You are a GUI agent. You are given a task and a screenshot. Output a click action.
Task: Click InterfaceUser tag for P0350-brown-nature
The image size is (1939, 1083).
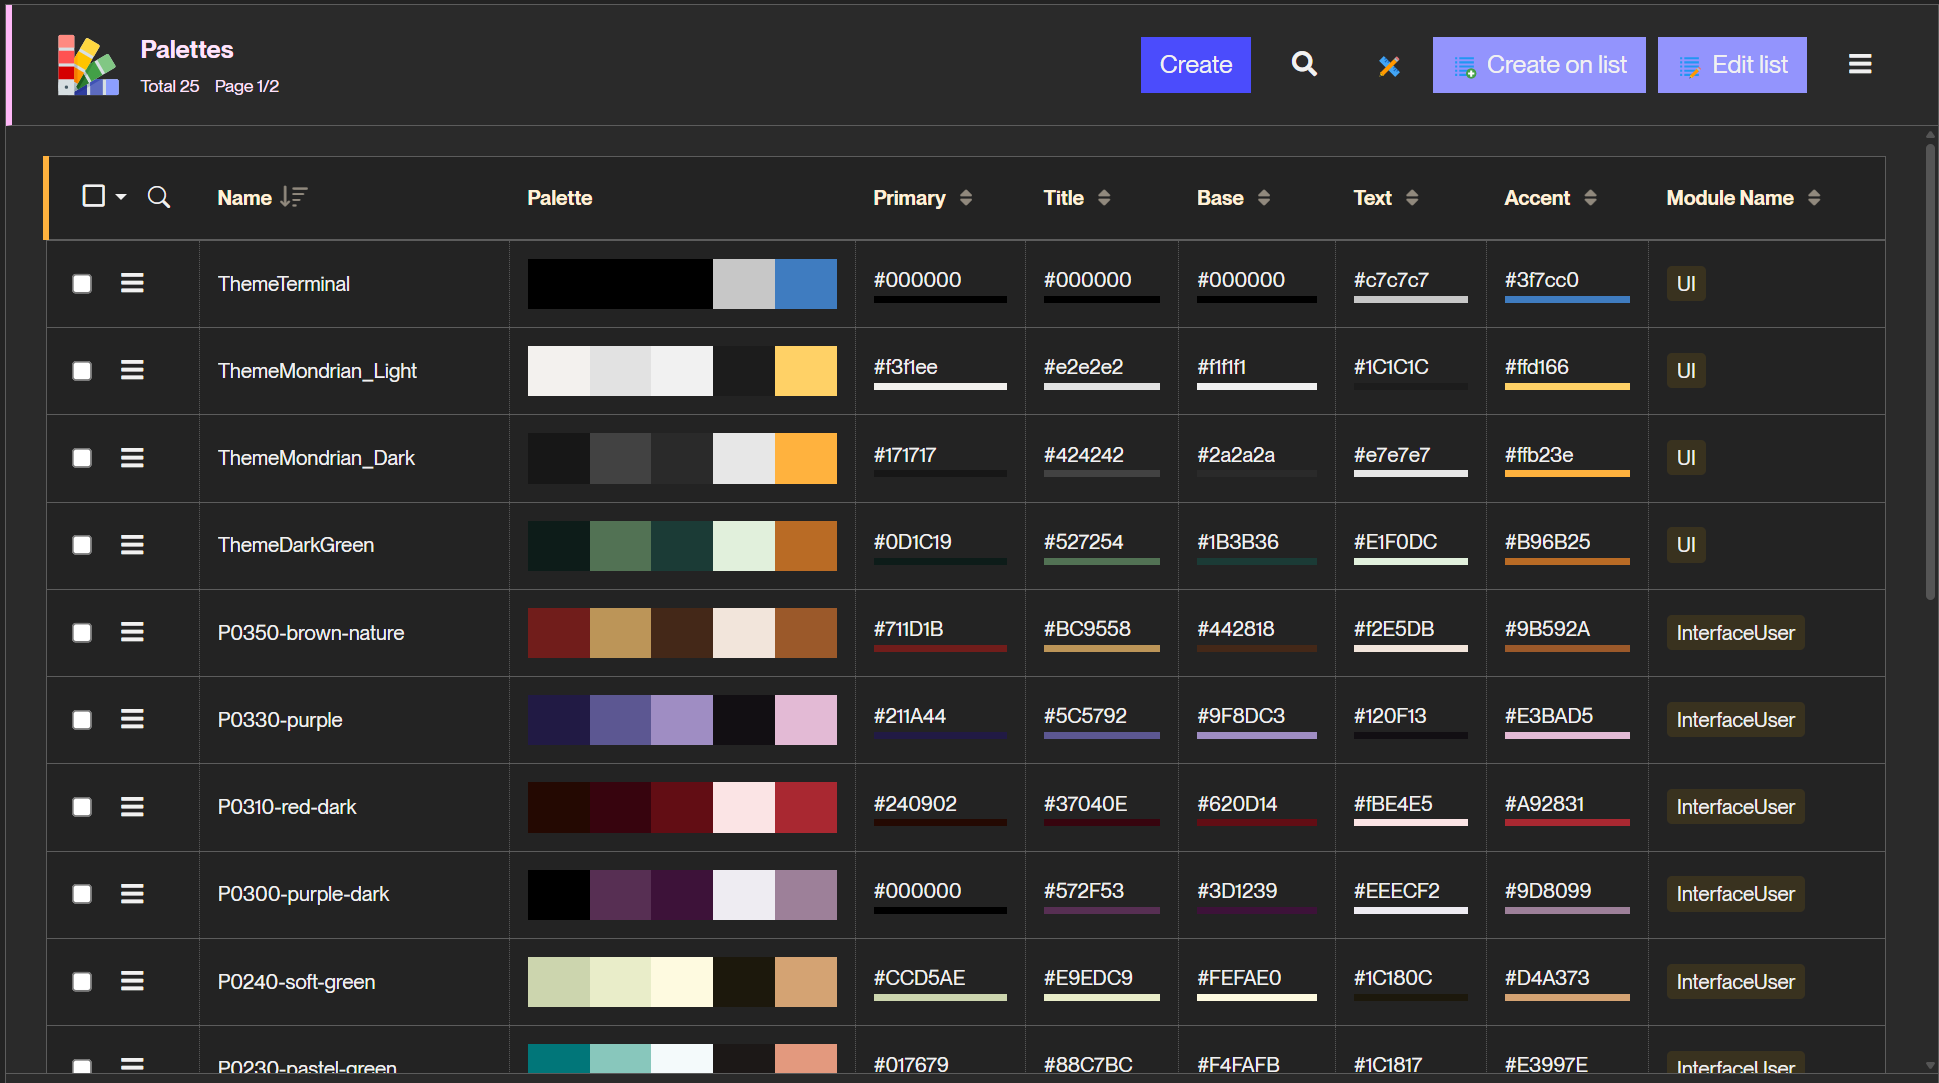1735,633
